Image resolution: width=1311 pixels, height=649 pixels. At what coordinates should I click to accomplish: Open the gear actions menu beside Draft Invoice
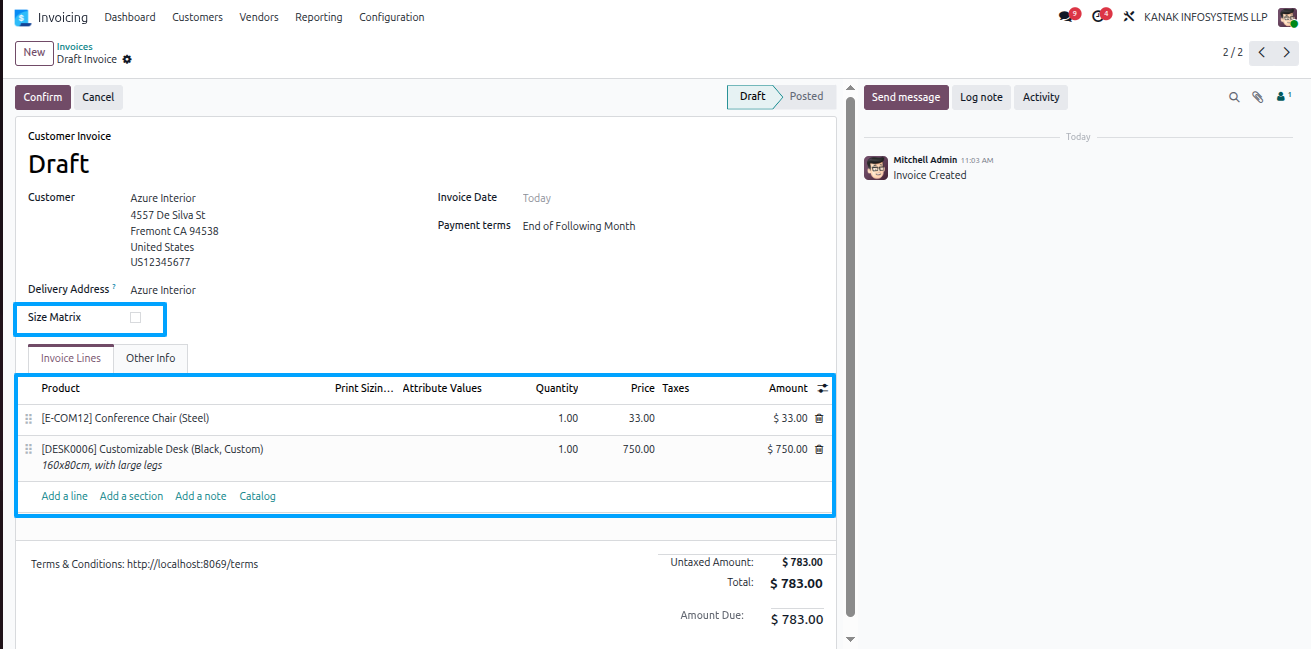127,60
